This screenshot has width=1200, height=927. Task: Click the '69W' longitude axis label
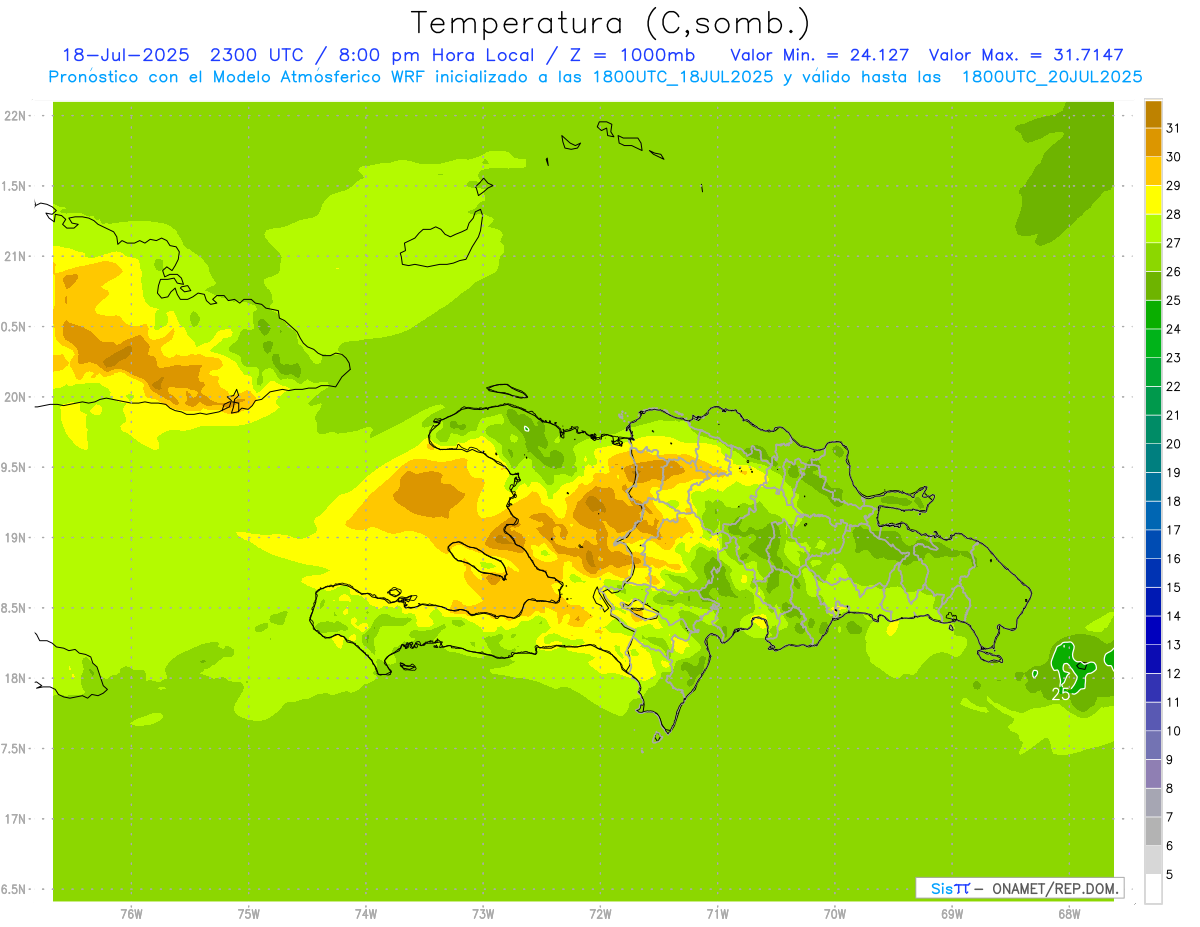(952, 914)
